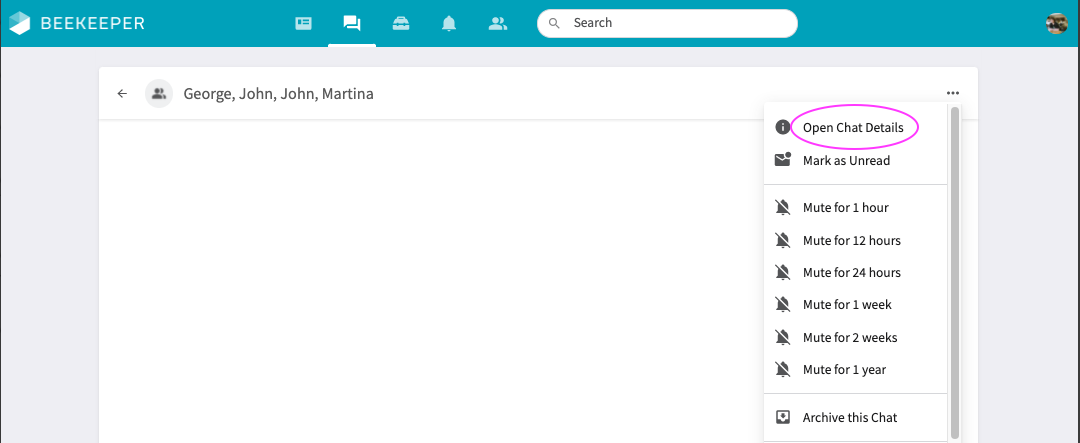The image size is (1080, 443).
Task: Click the bell-off icon next to 1 week
Action: [782, 305]
